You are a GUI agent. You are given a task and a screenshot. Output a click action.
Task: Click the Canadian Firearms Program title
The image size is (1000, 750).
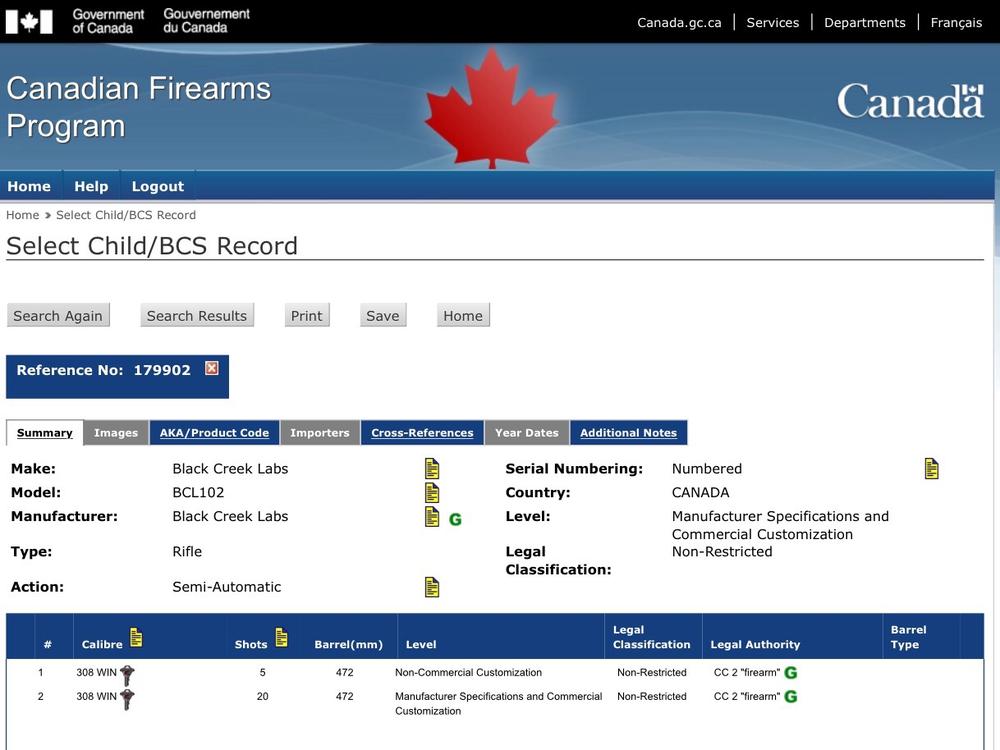point(138,107)
